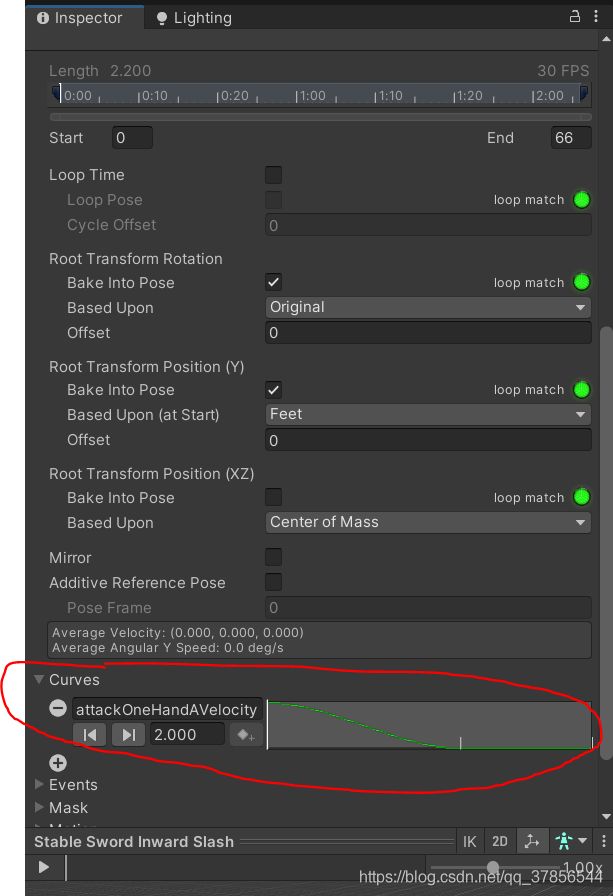Toggle the Inspector lock icon
613x896 pixels.
coord(575,17)
